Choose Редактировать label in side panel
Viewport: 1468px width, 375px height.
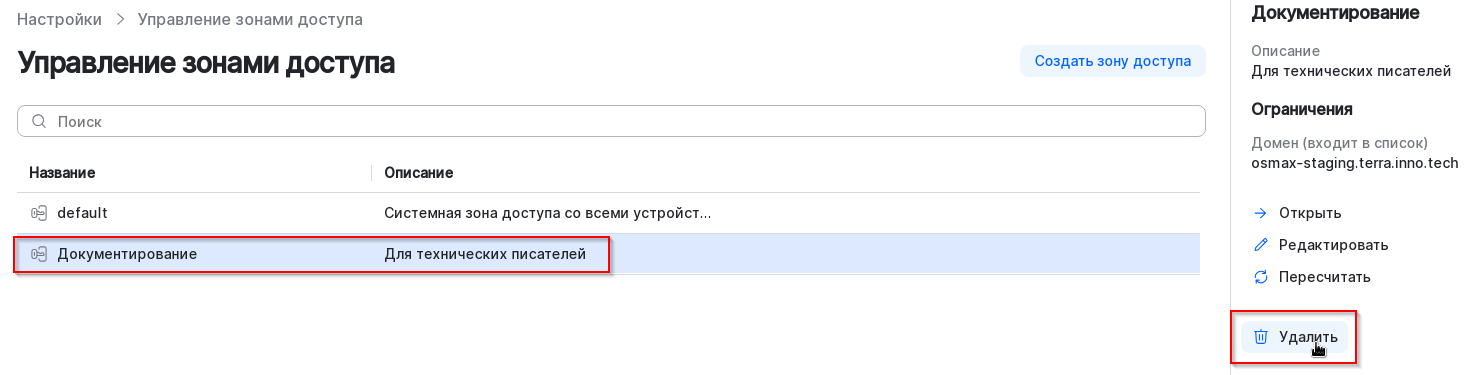point(1333,245)
